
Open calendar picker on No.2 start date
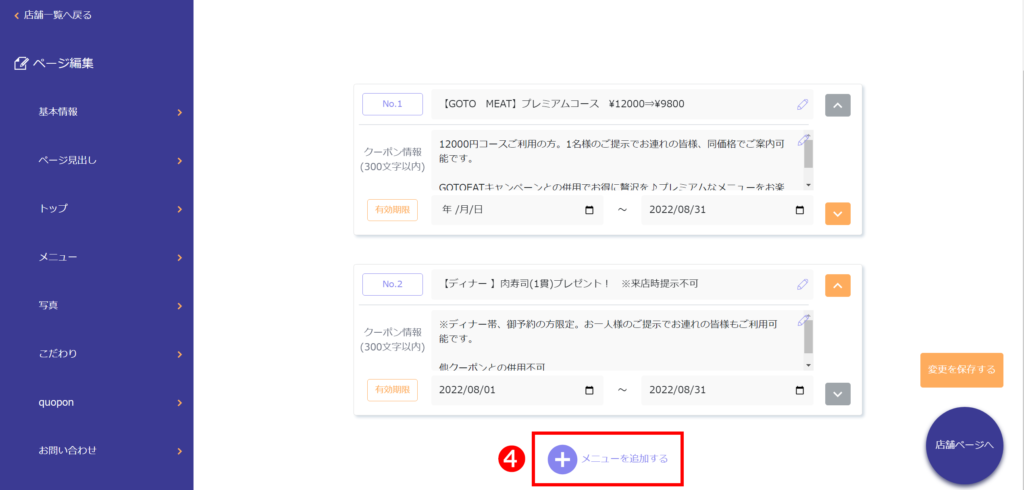click(x=589, y=390)
